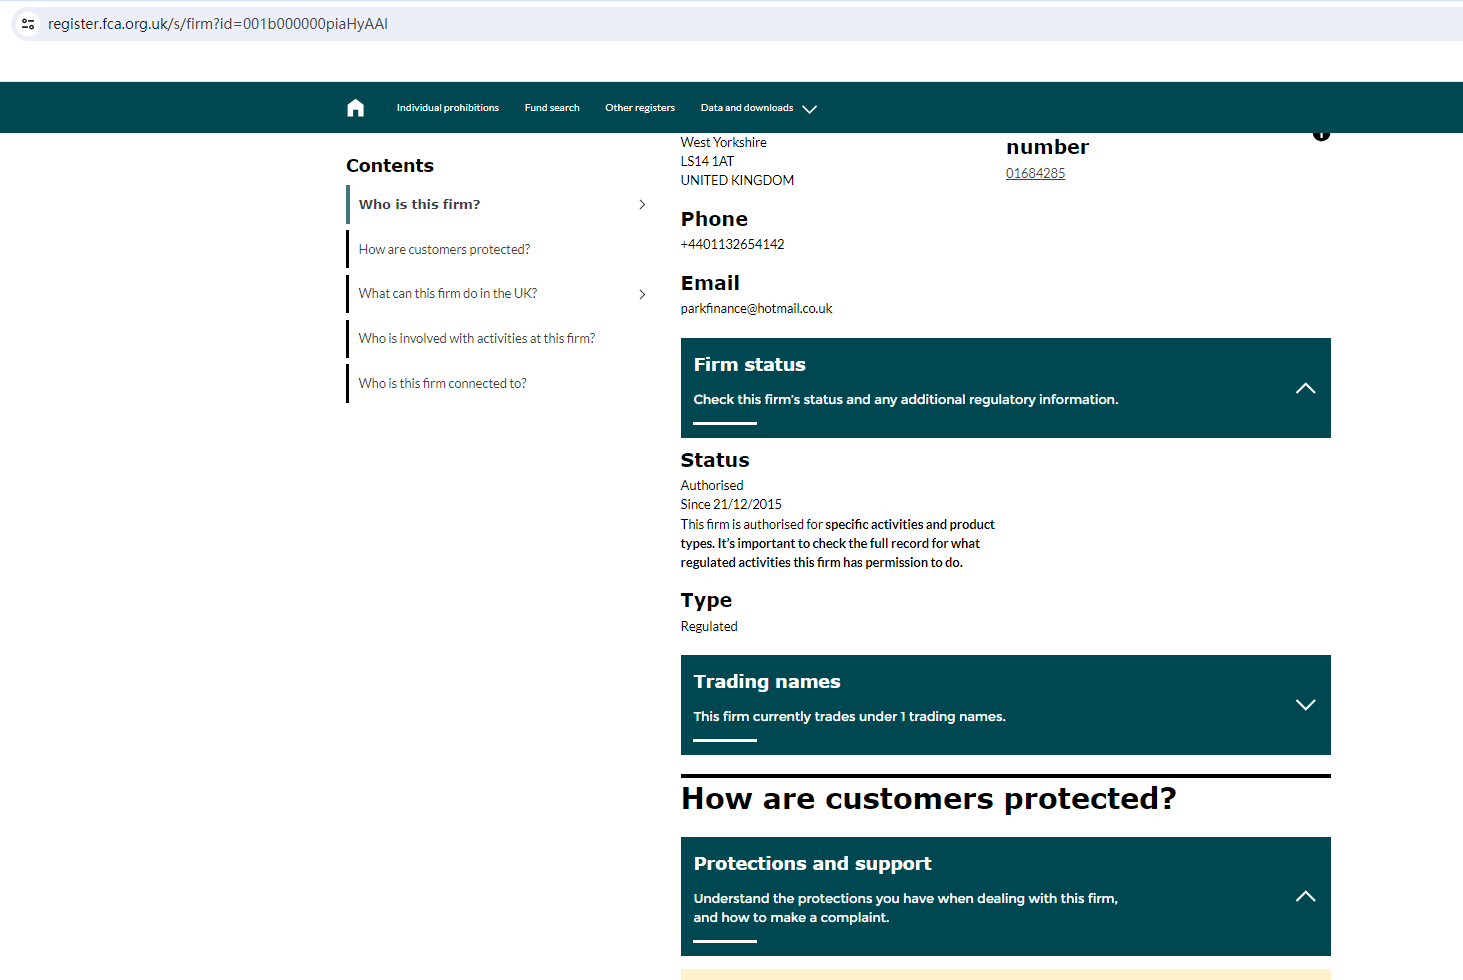Click the info icon beside the number heading

(x=1321, y=135)
